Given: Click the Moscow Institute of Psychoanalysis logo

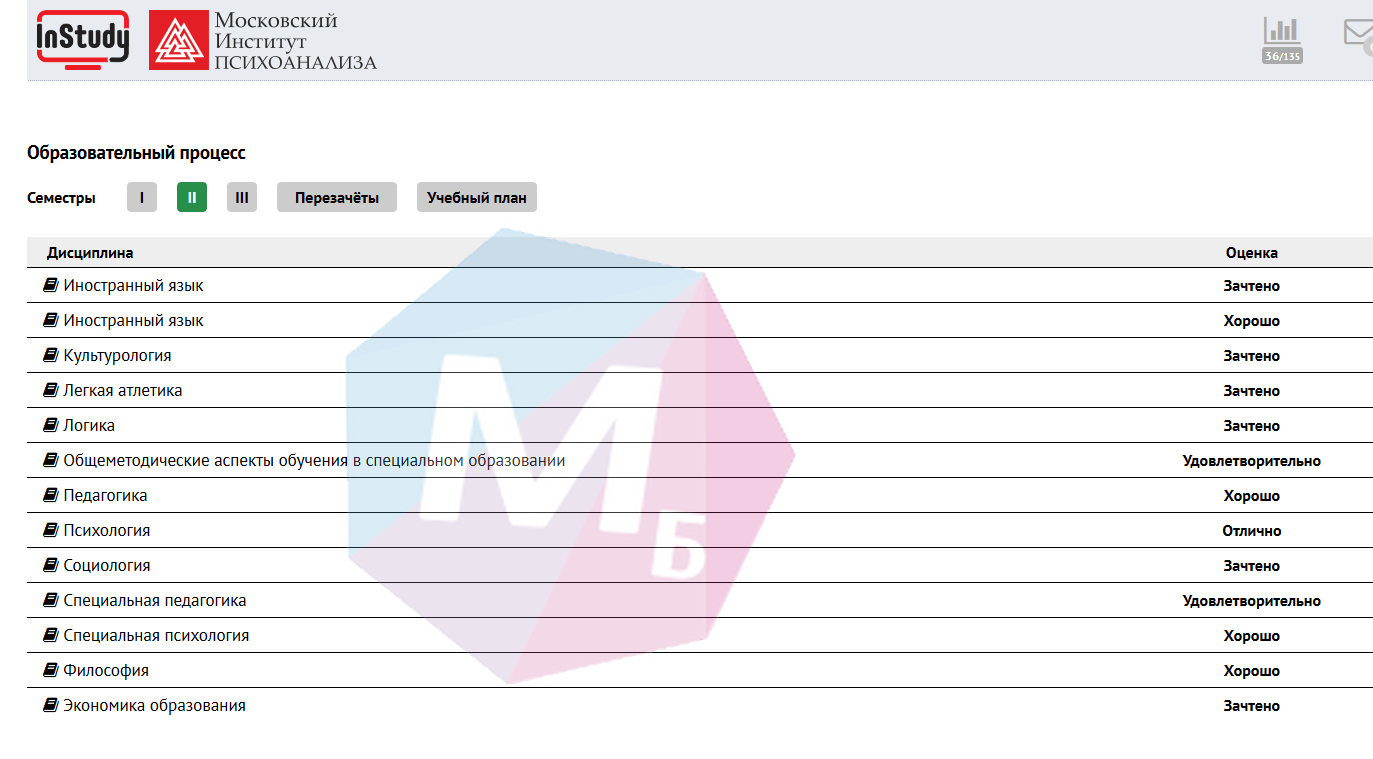Looking at the screenshot, I should click(x=263, y=40).
